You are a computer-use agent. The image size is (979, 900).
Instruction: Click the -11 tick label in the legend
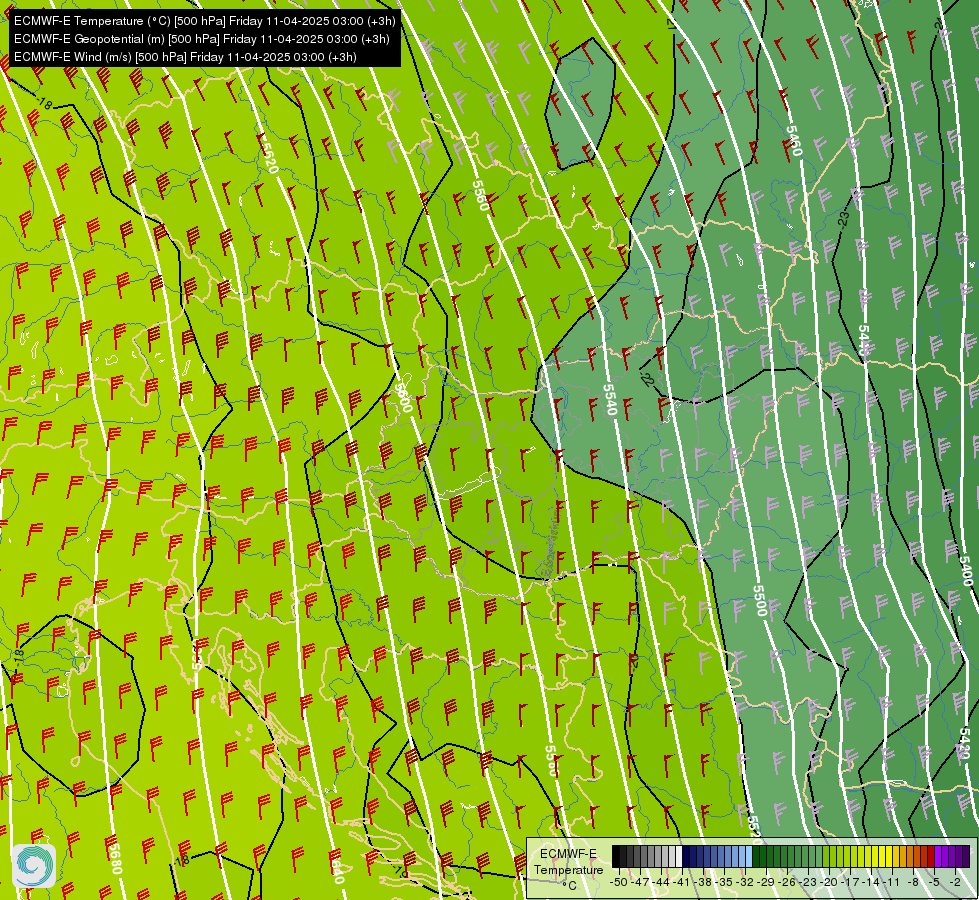(891, 882)
